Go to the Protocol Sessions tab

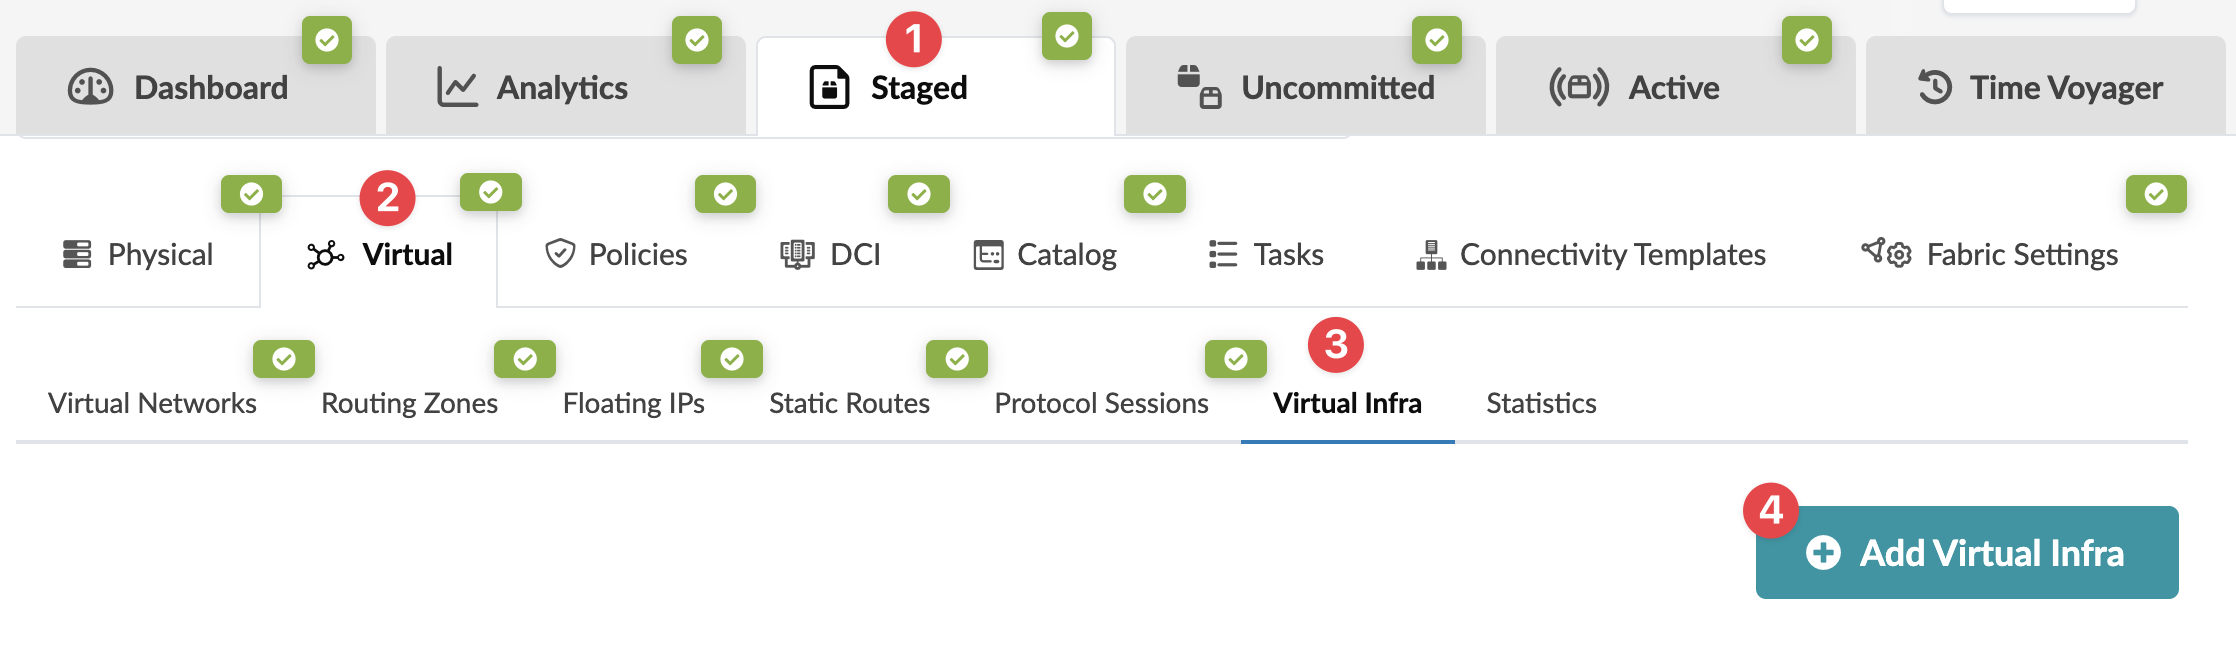pyautogui.click(x=1101, y=403)
